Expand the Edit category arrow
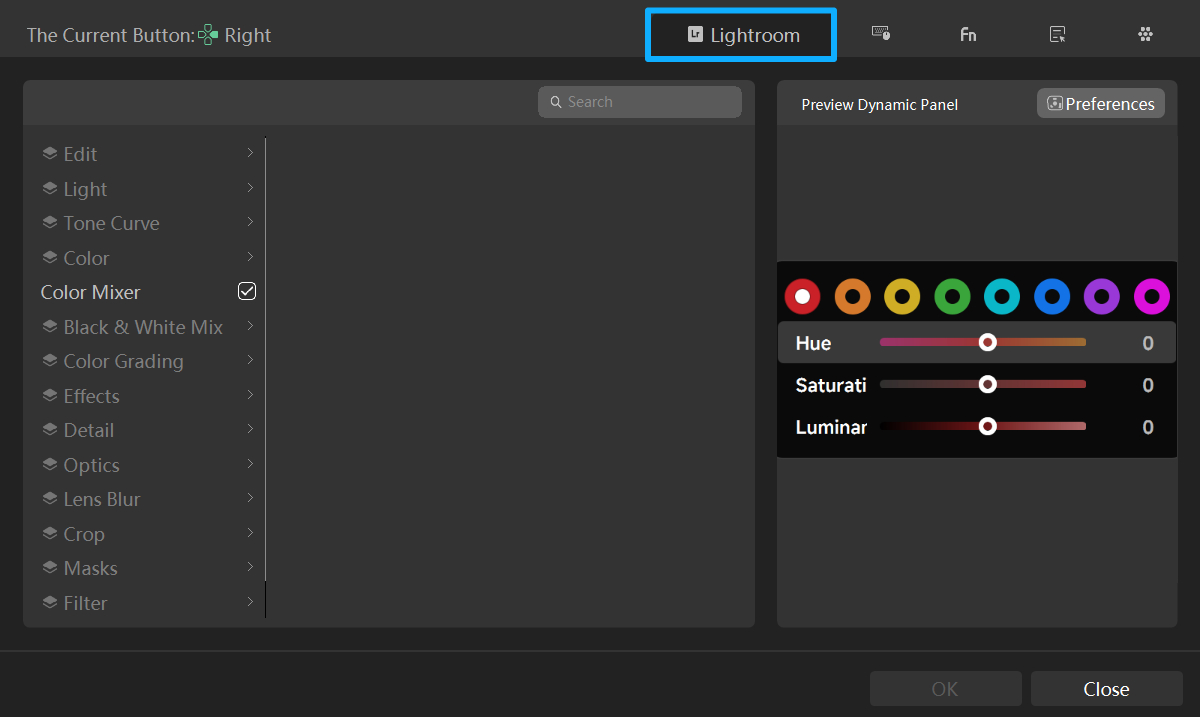Screen dimensions: 1200x717 [x=249, y=153]
